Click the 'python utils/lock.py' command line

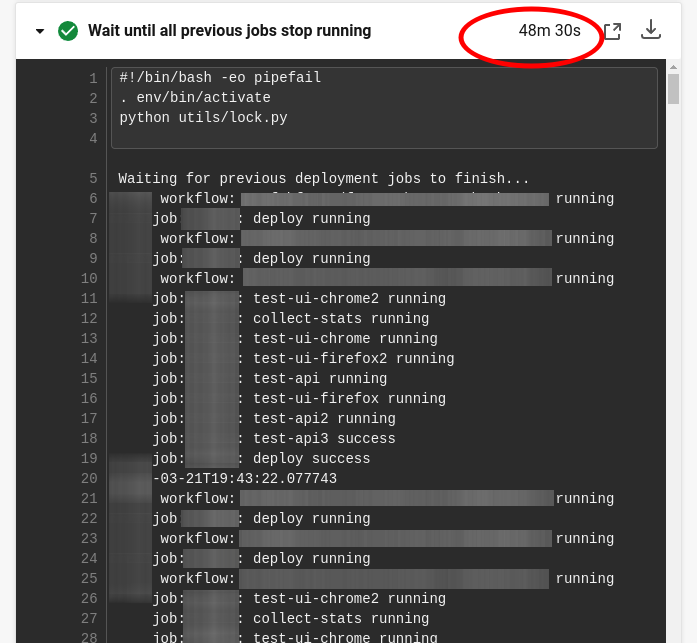click(x=203, y=118)
